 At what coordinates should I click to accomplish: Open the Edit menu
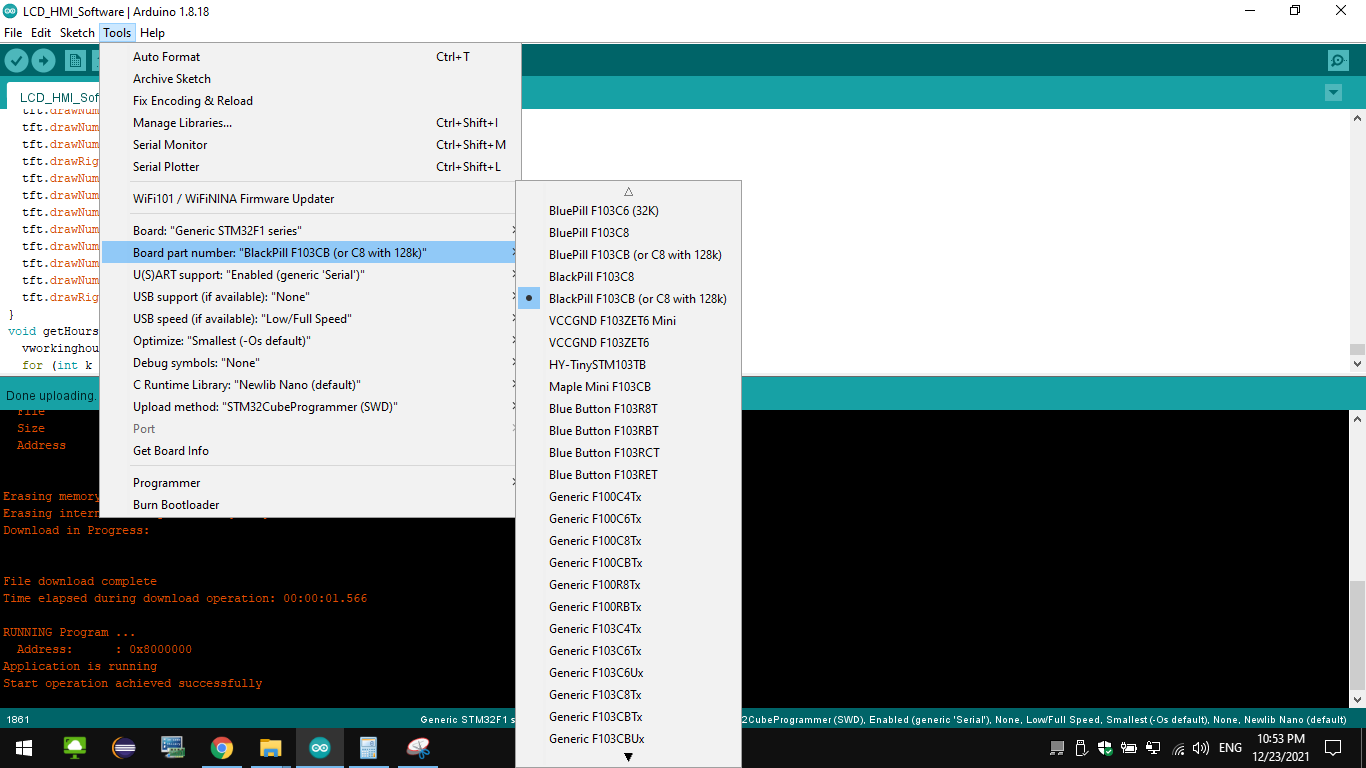(x=40, y=33)
